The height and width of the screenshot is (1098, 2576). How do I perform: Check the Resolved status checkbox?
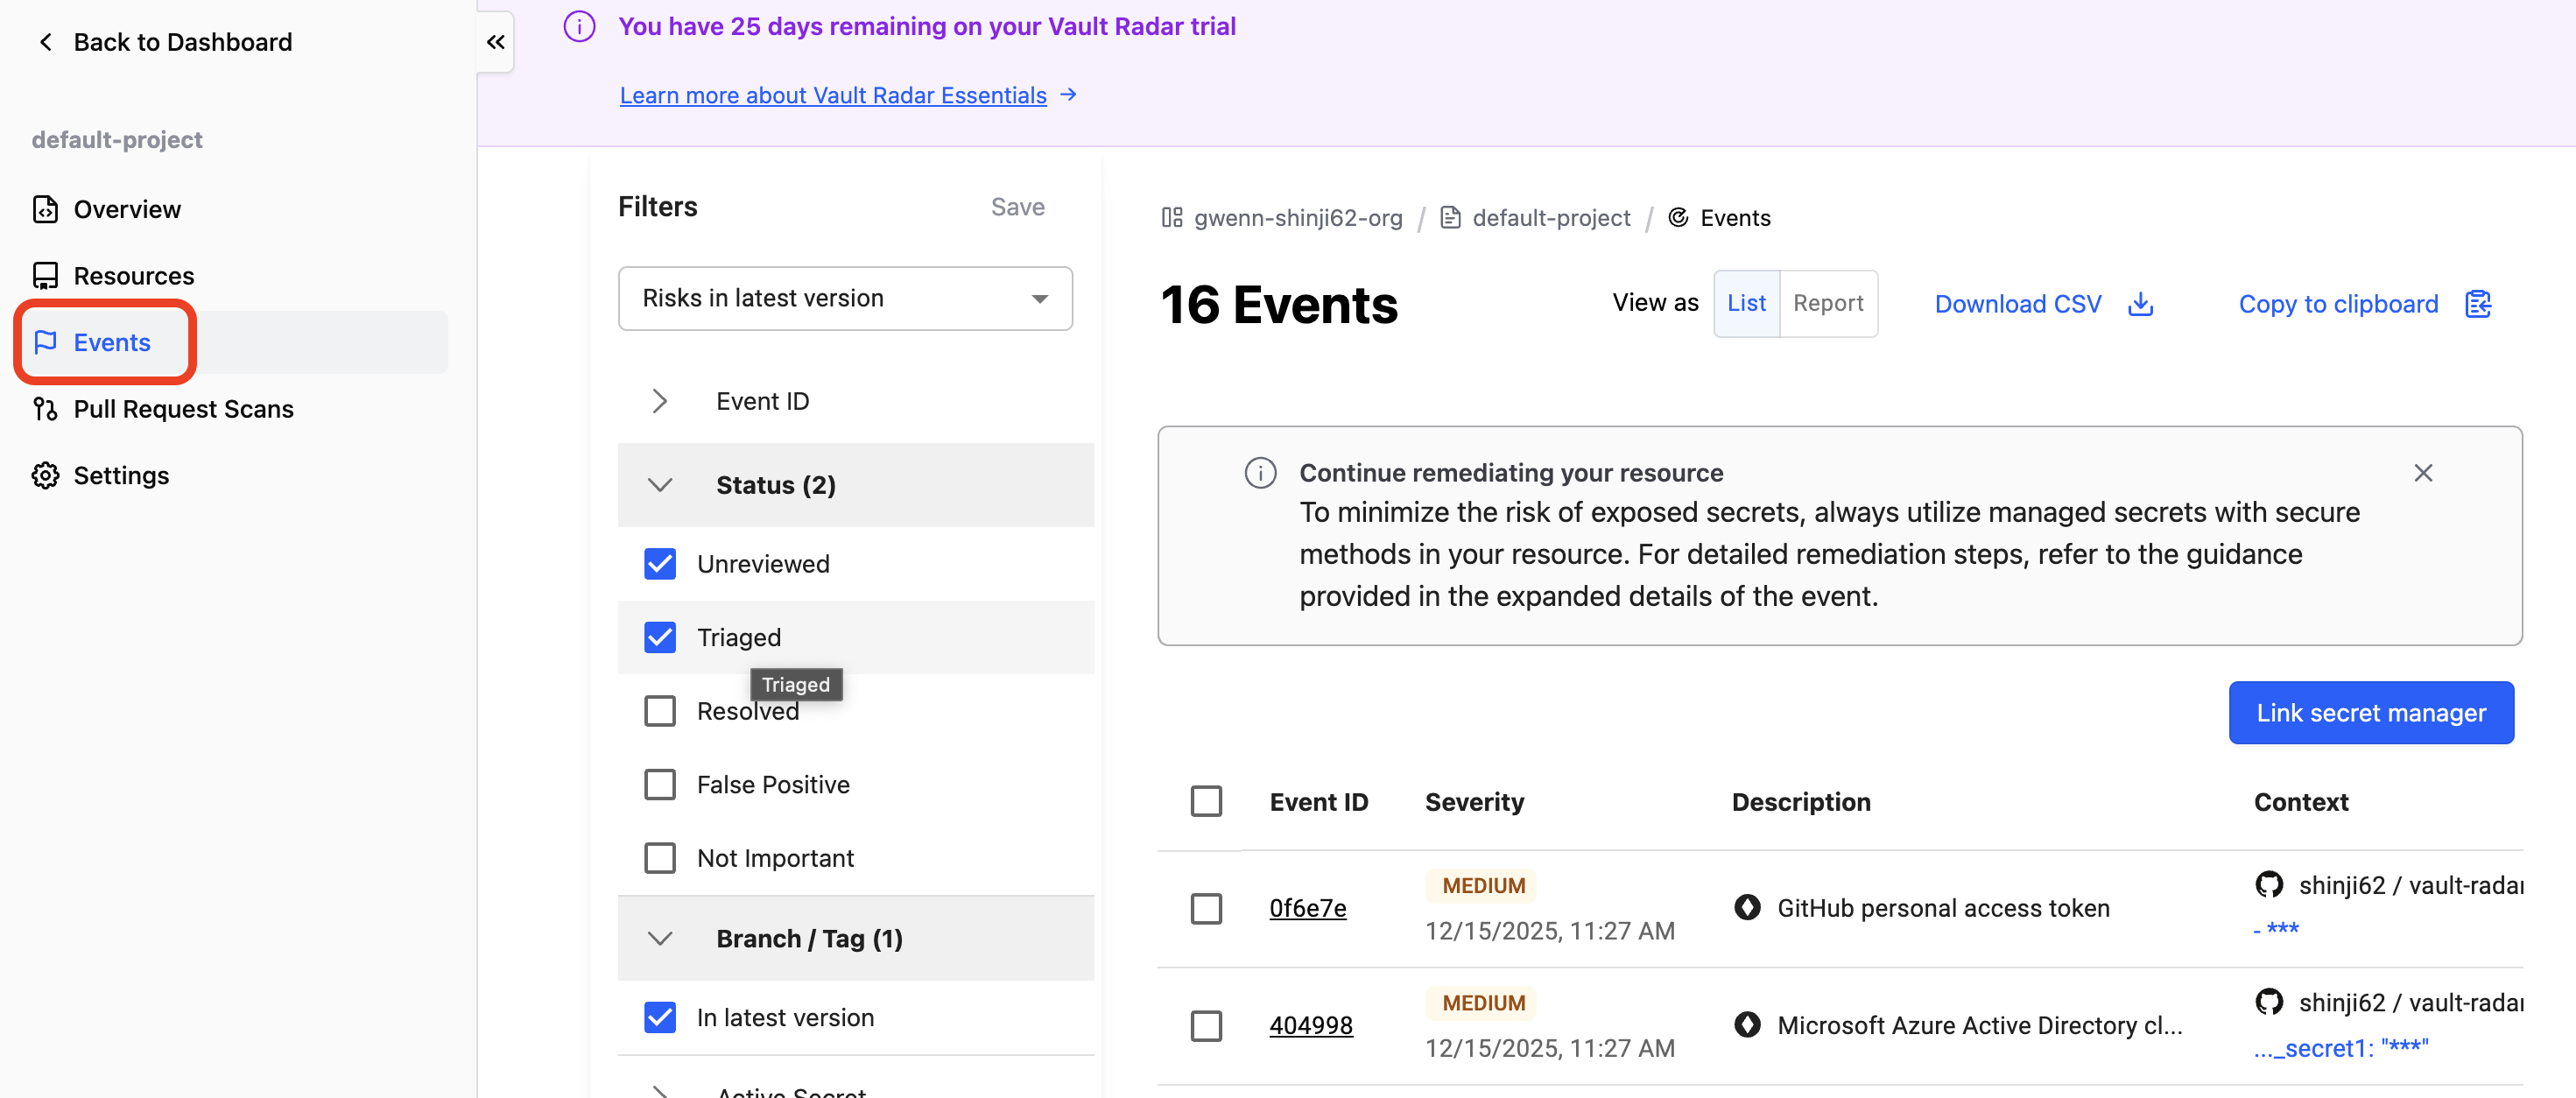(x=660, y=711)
